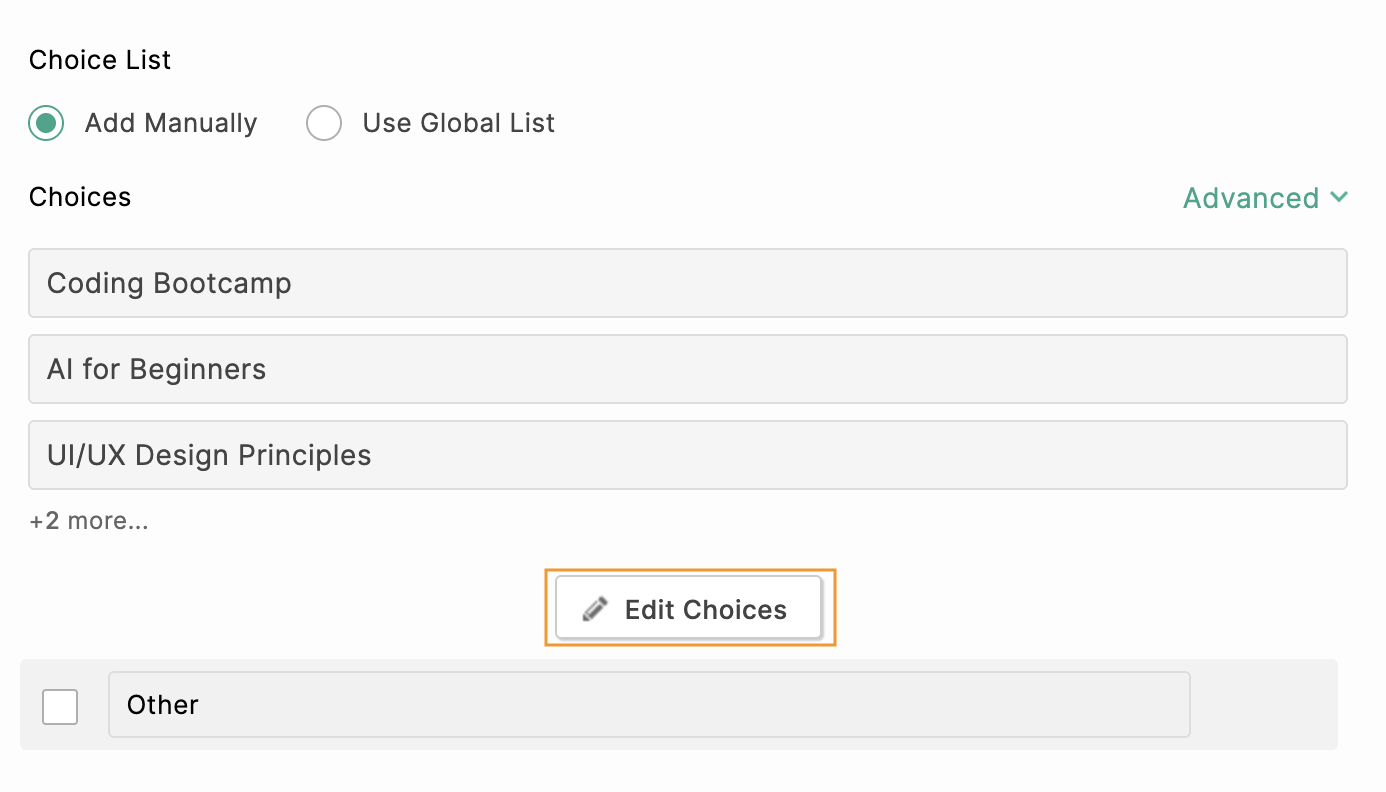Select the Coding Bootcamp choice field
The image size is (1386, 792).
click(688, 283)
